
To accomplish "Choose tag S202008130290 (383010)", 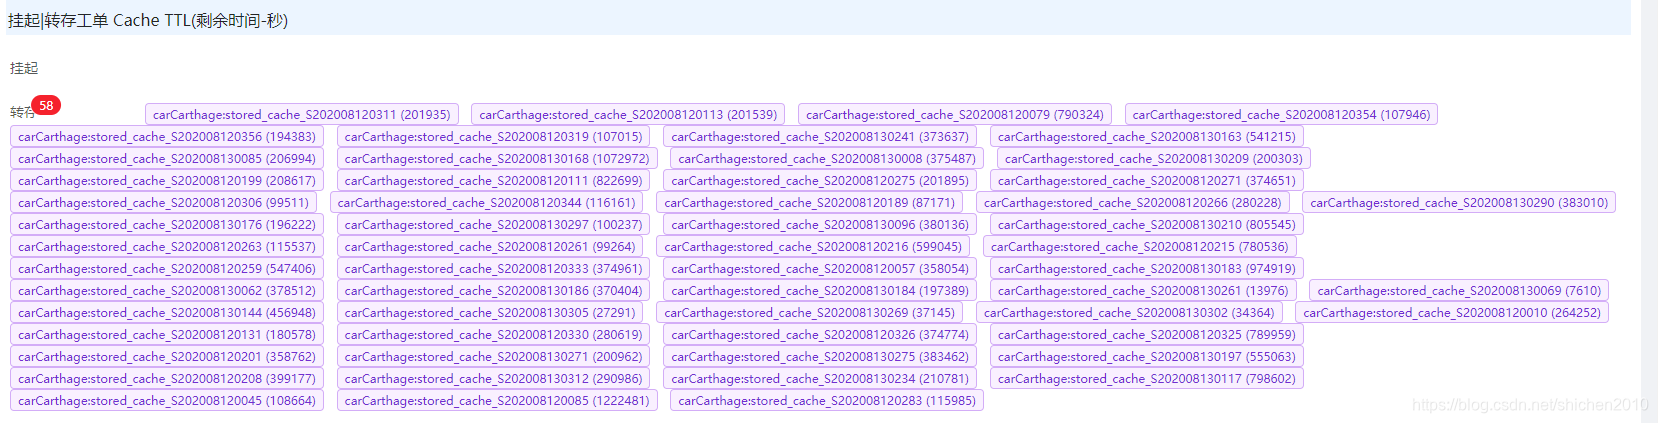I will tap(1459, 203).
